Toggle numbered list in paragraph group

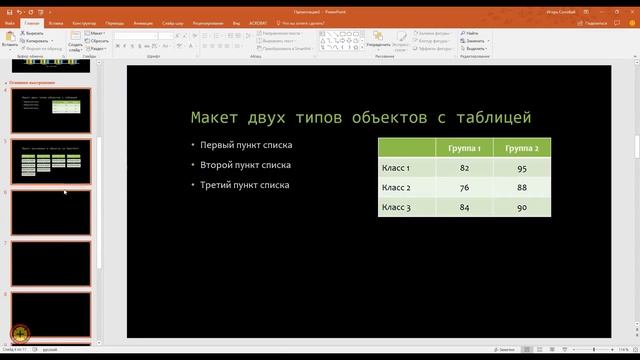click(218, 36)
